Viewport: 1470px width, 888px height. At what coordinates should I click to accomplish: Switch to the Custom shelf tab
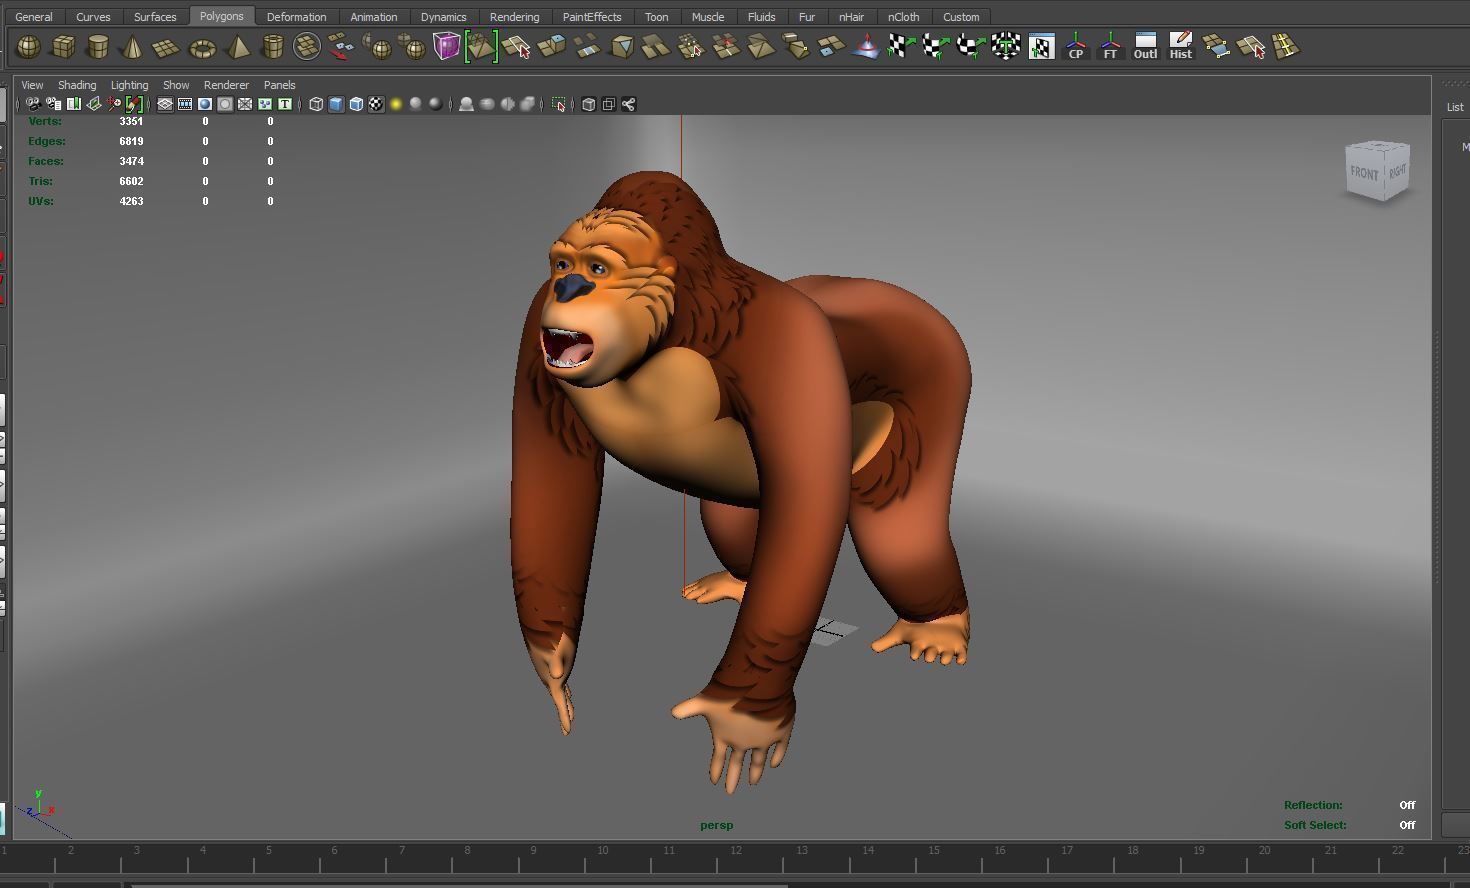click(x=961, y=17)
